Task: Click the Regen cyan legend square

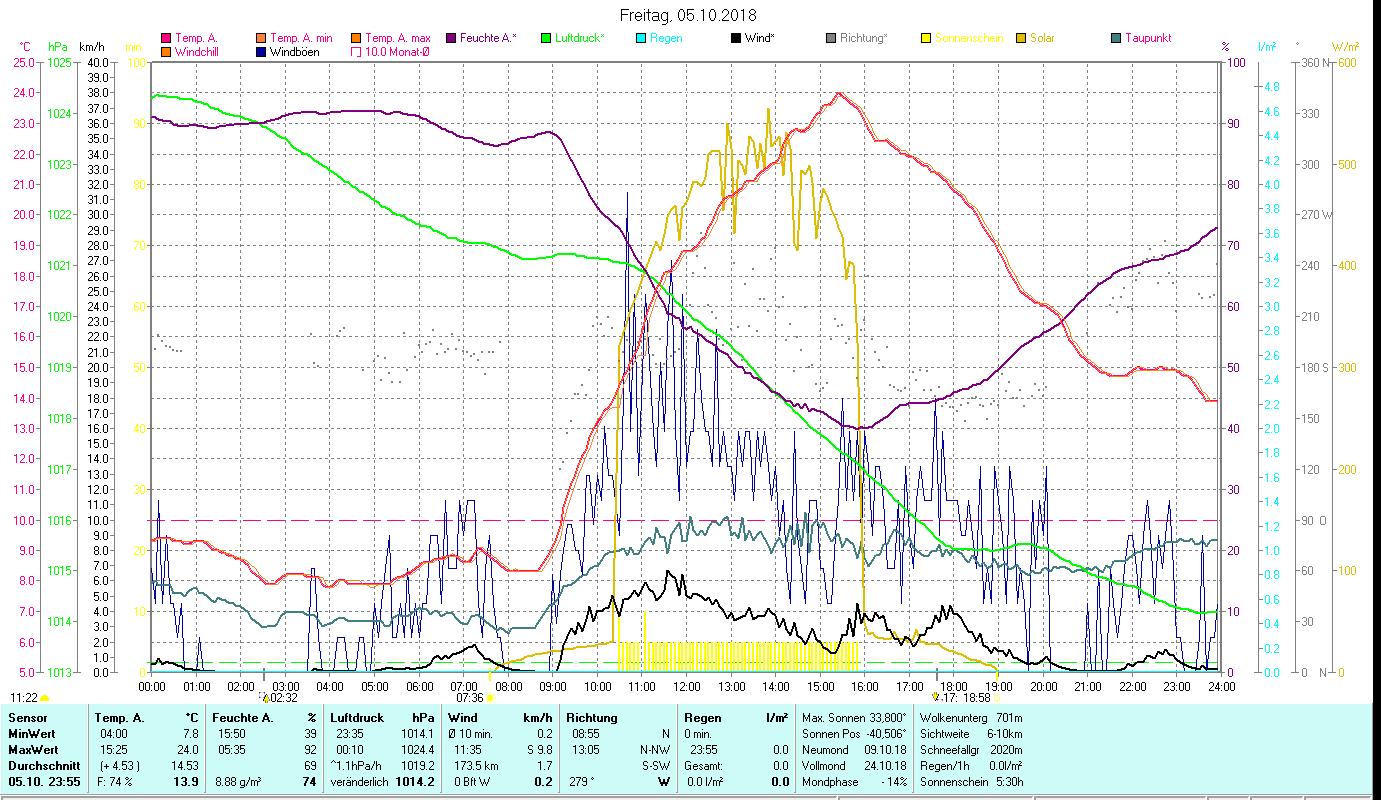Action: (641, 39)
